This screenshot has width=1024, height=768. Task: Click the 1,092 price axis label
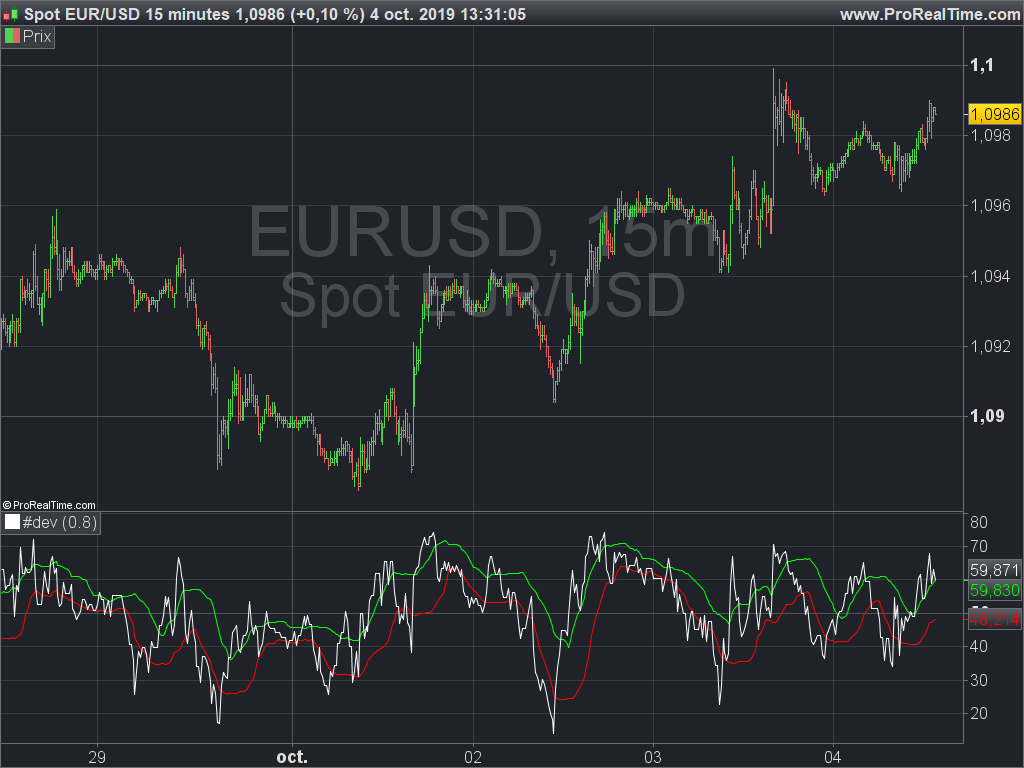[x=991, y=346]
